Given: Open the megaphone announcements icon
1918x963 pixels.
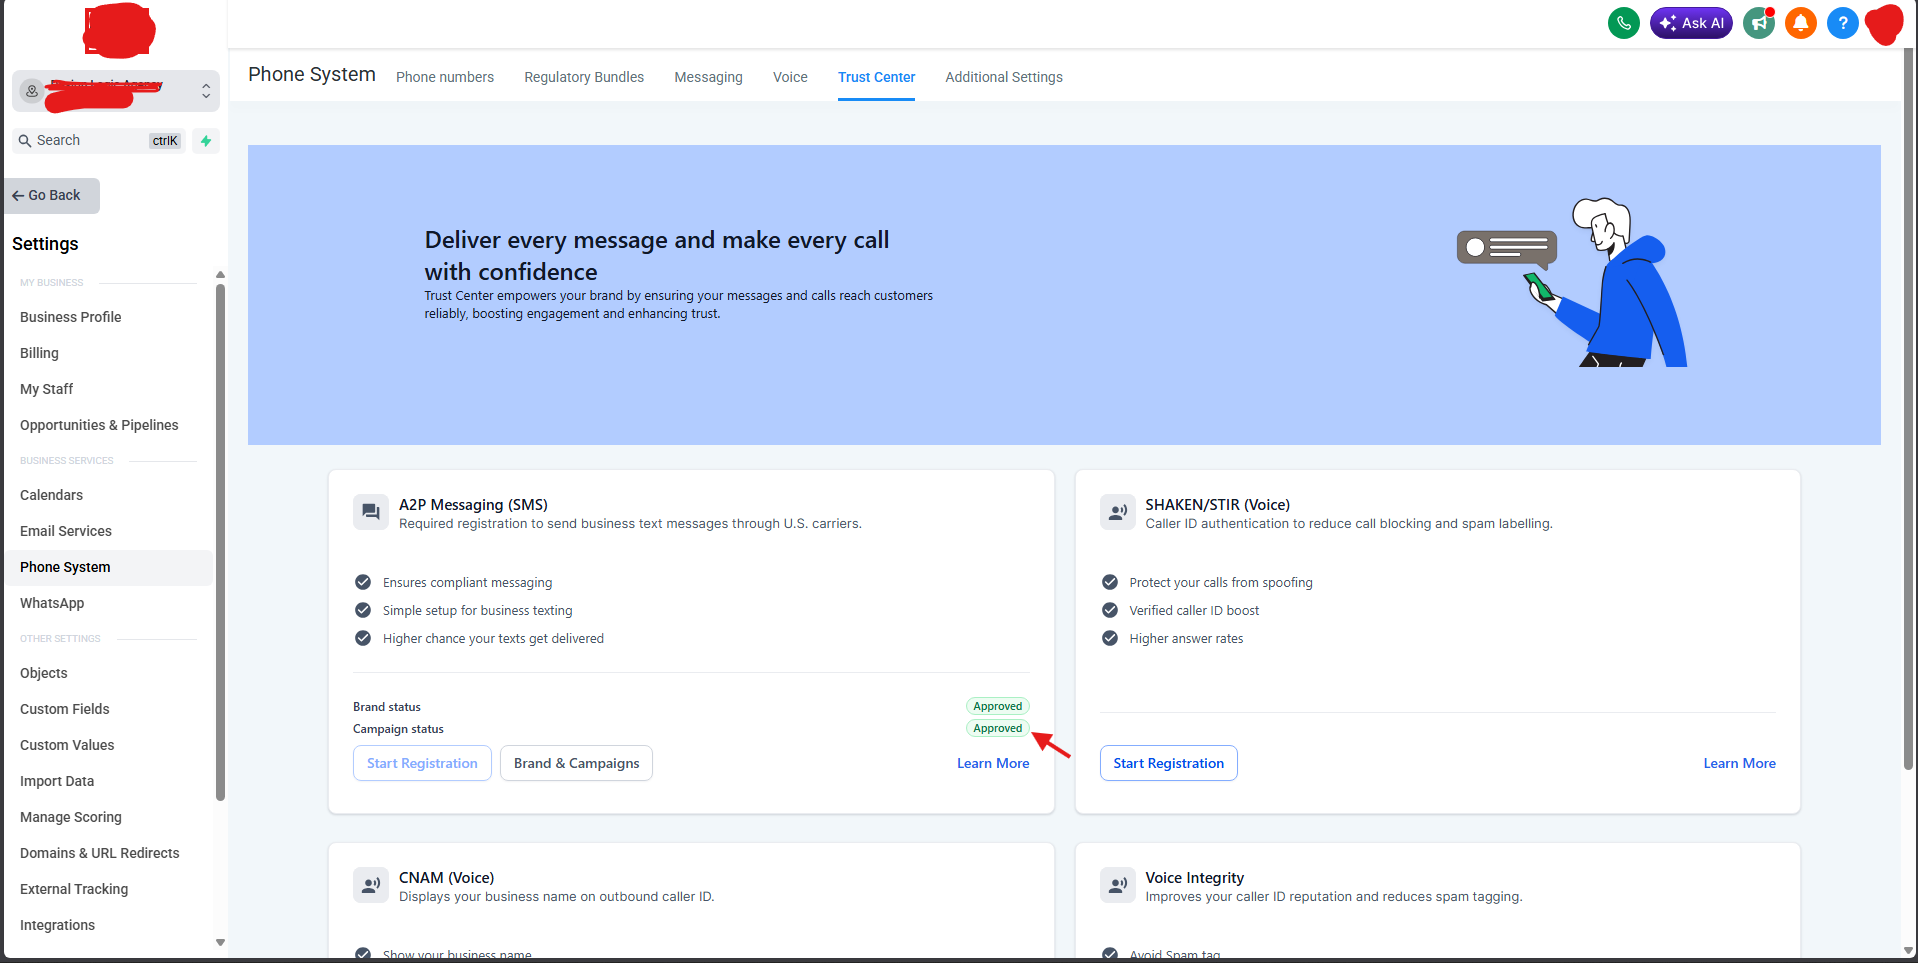Looking at the screenshot, I should coord(1759,23).
